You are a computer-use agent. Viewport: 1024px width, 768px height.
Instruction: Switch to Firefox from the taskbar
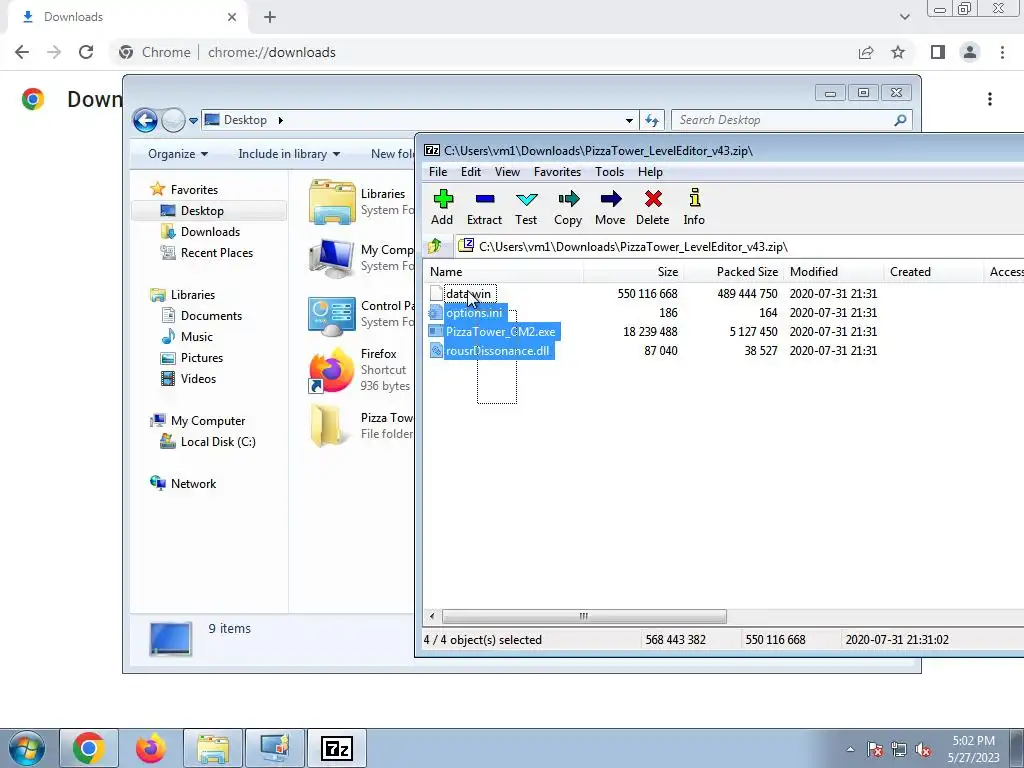tap(151, 748)
